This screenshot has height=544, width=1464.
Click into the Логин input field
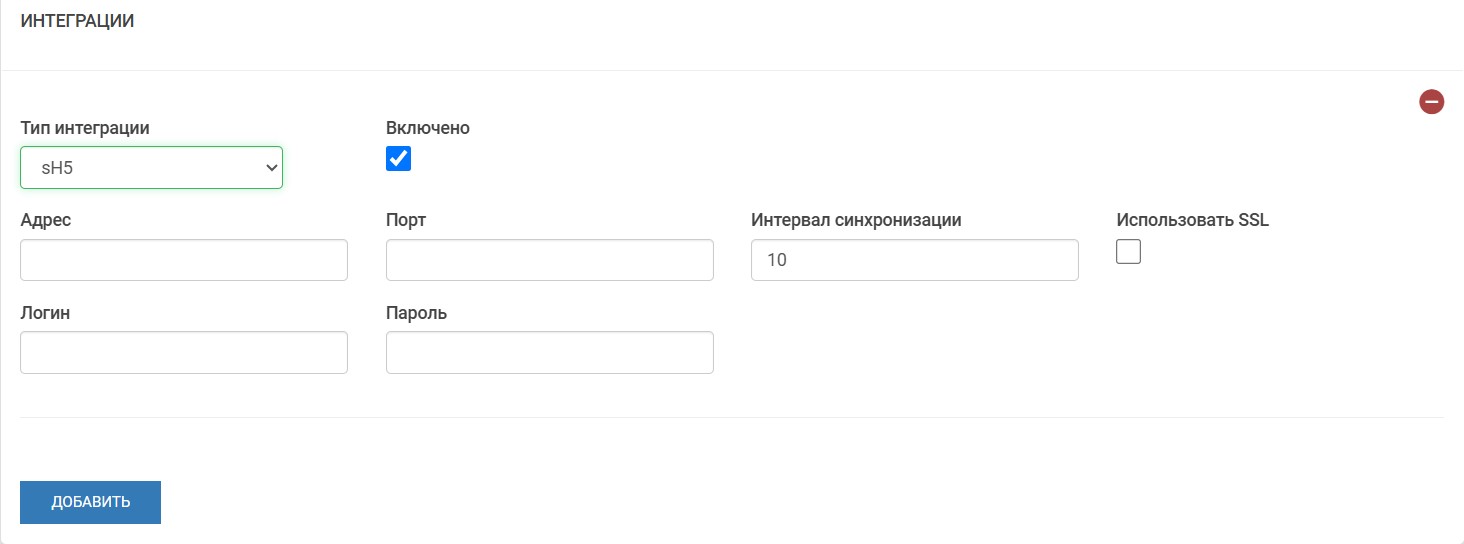(x=184, y=353)
